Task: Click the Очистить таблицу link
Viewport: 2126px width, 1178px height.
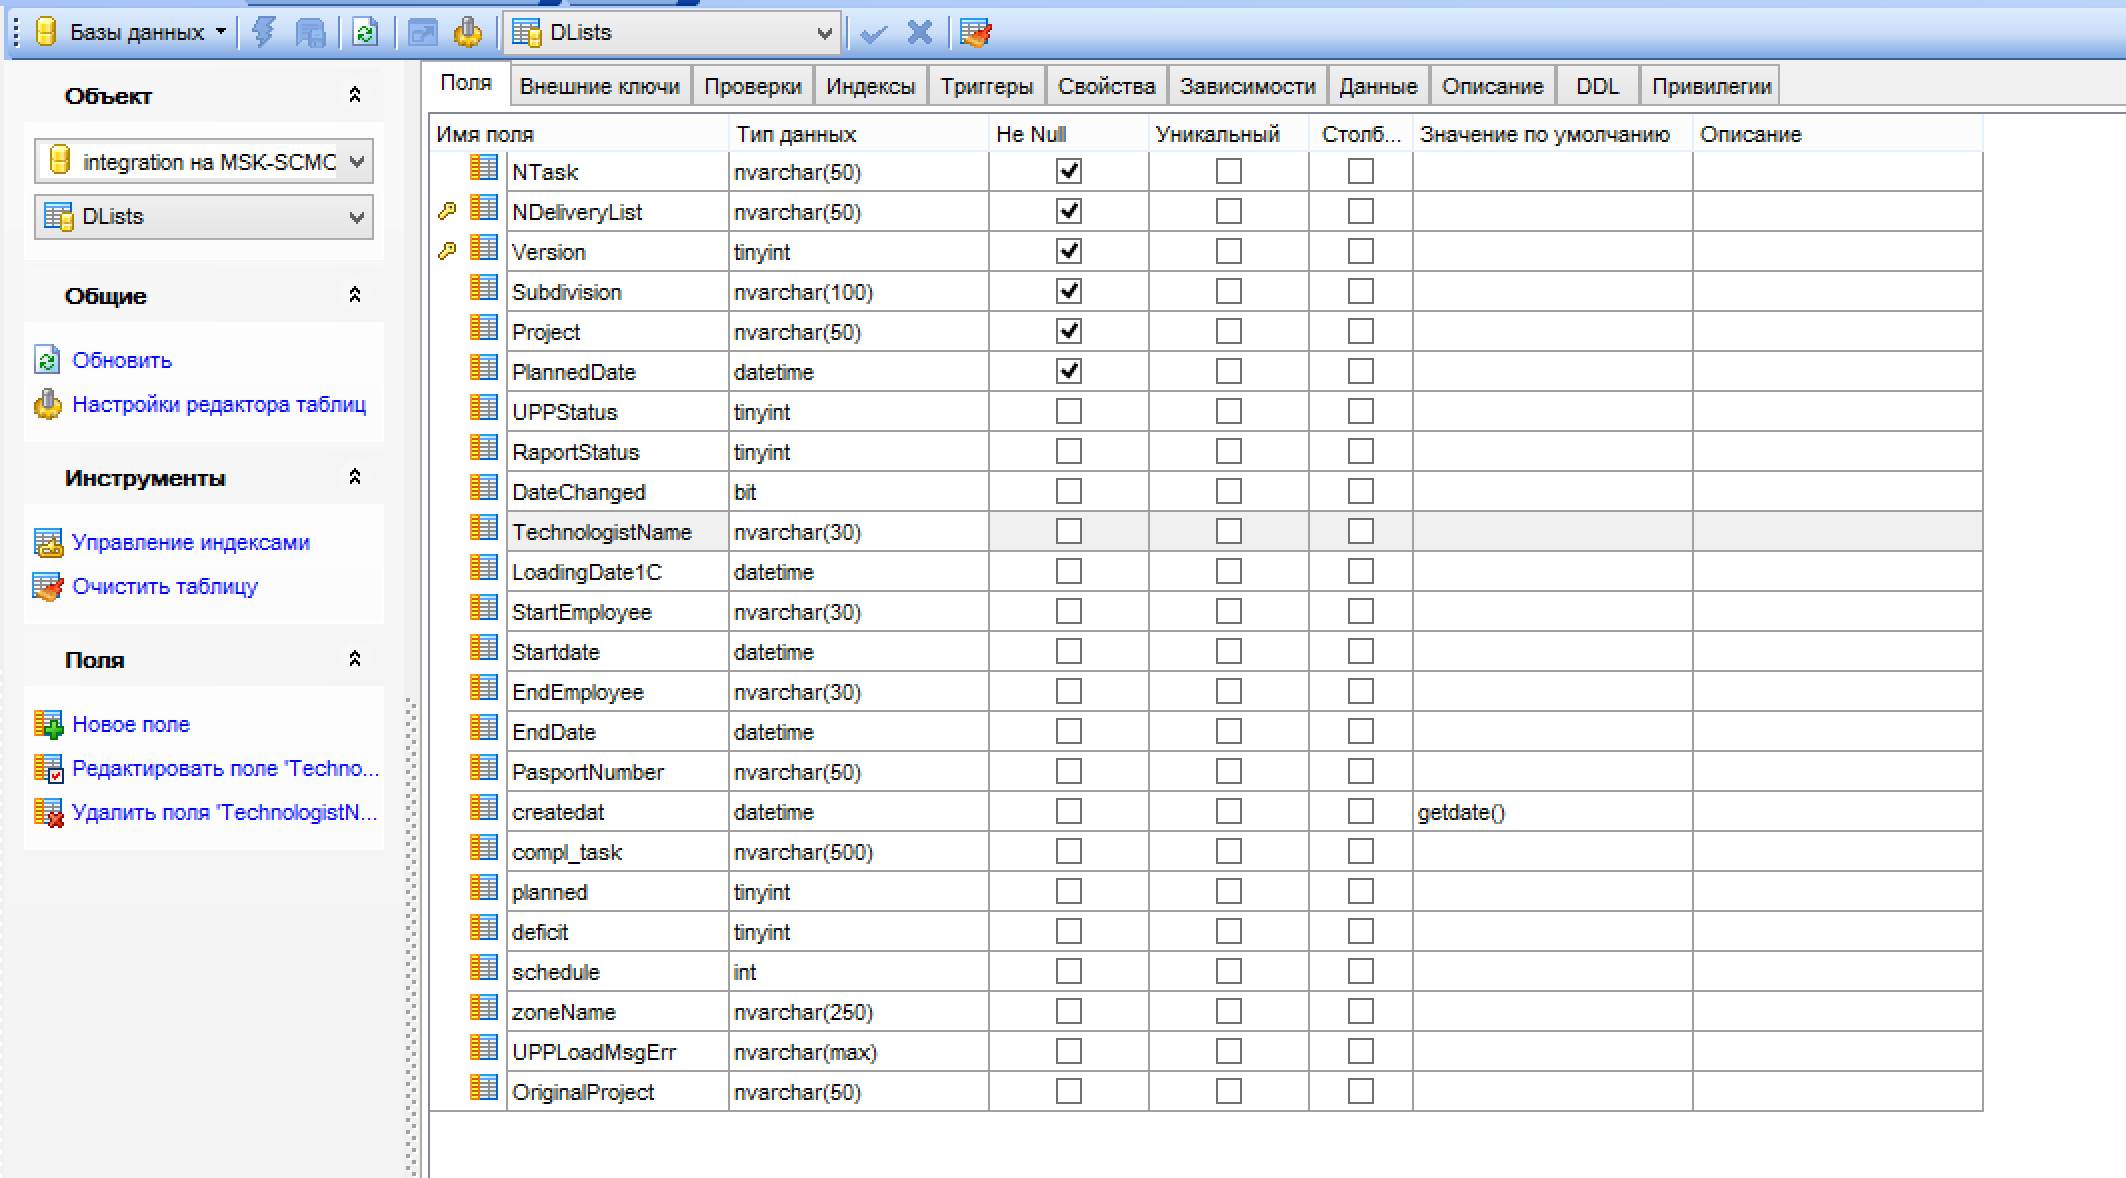Action: 165,586
